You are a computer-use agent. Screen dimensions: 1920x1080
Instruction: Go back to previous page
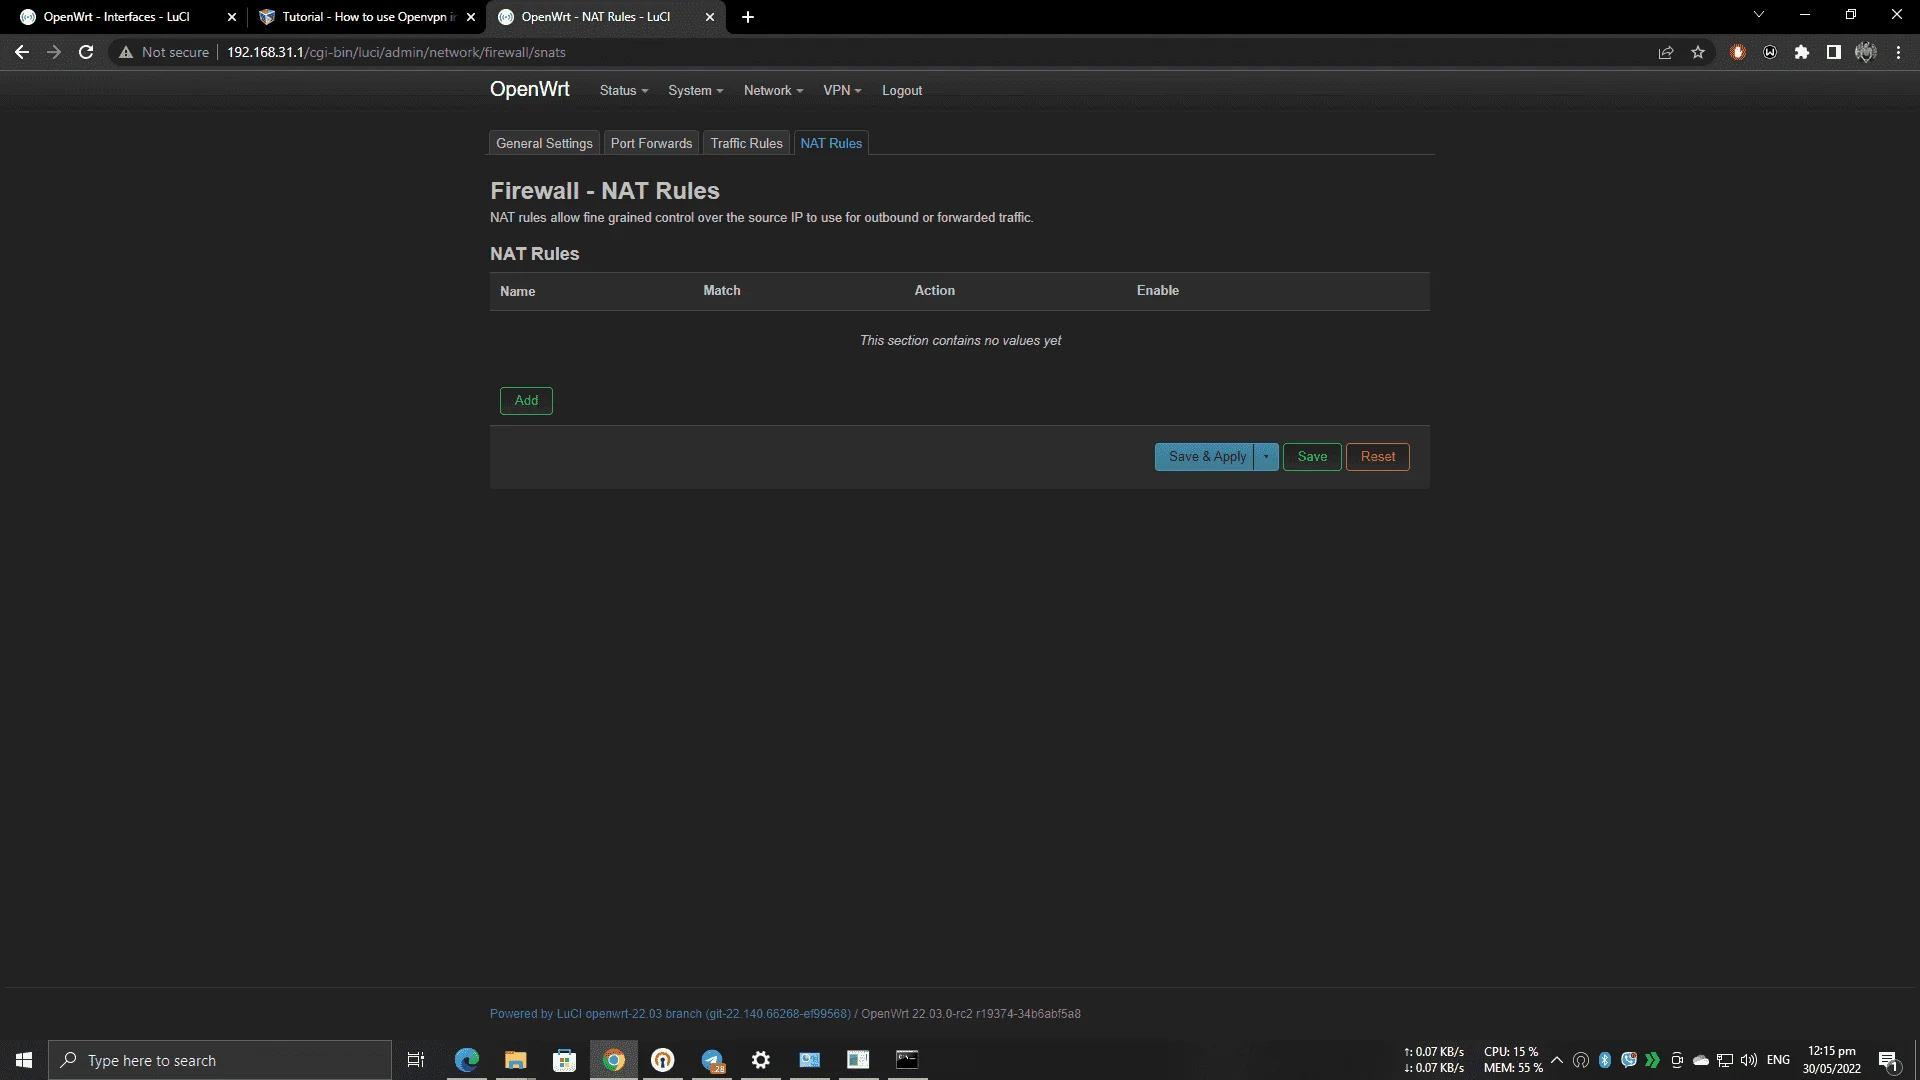point(22,52)
